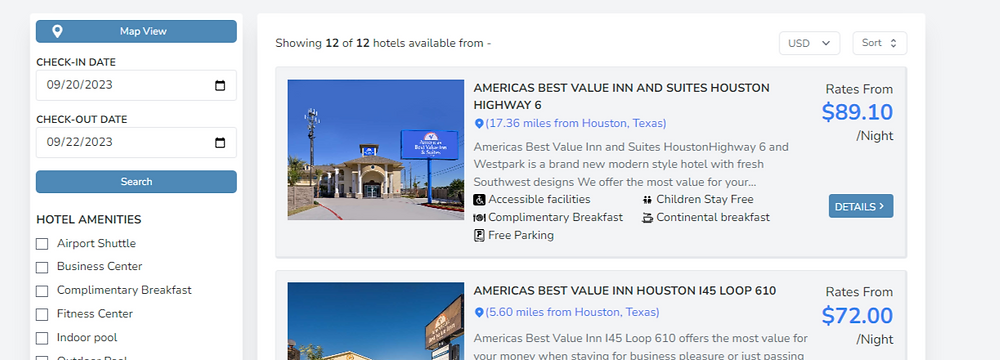Image resolution: width=1000 pixels, height=360 pixels.
Task: Open the Americas Best Value Inn and Suites Houston Highway 6 title
Action: coord(621,96)
